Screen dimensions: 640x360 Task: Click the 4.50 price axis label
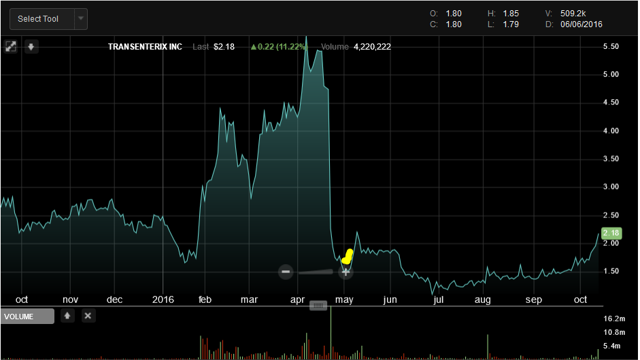coord(611,102)
